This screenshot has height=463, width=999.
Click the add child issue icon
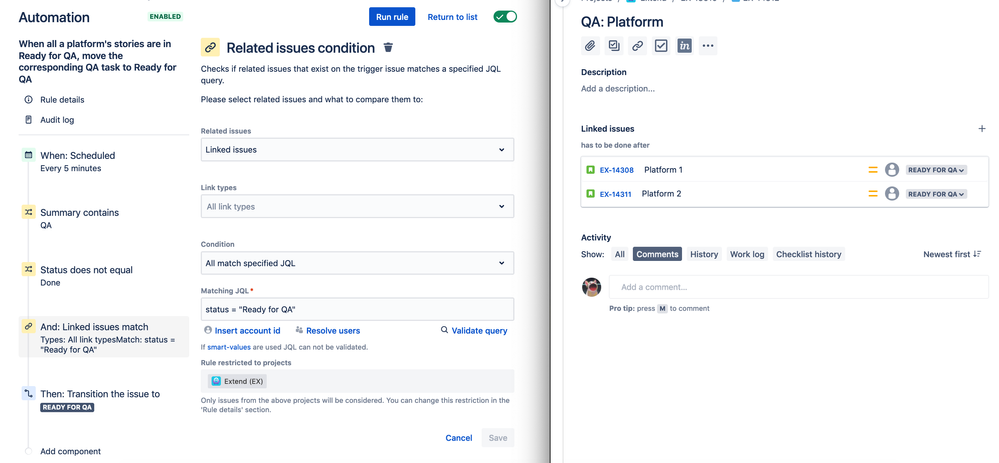(614, 46)
